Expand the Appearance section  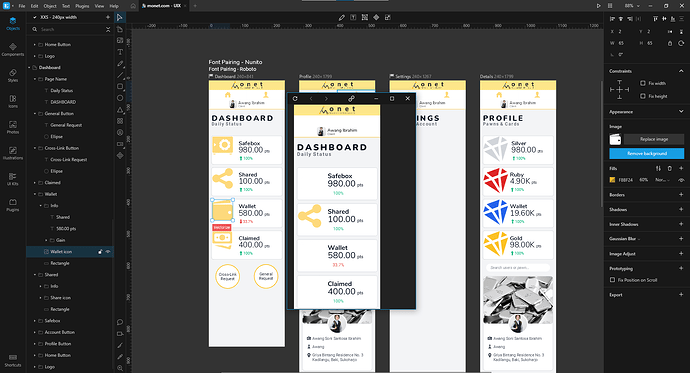681,112
